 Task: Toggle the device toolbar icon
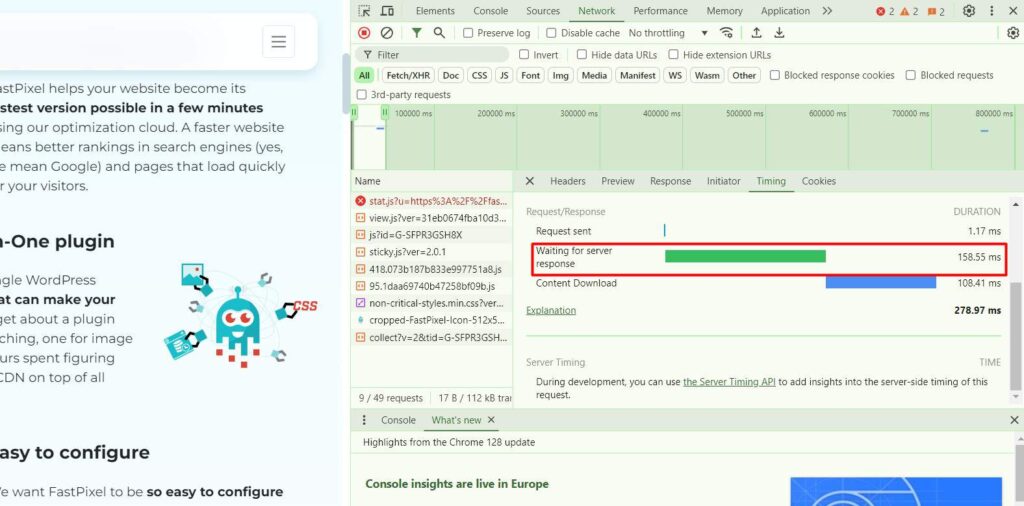point(387,11)
